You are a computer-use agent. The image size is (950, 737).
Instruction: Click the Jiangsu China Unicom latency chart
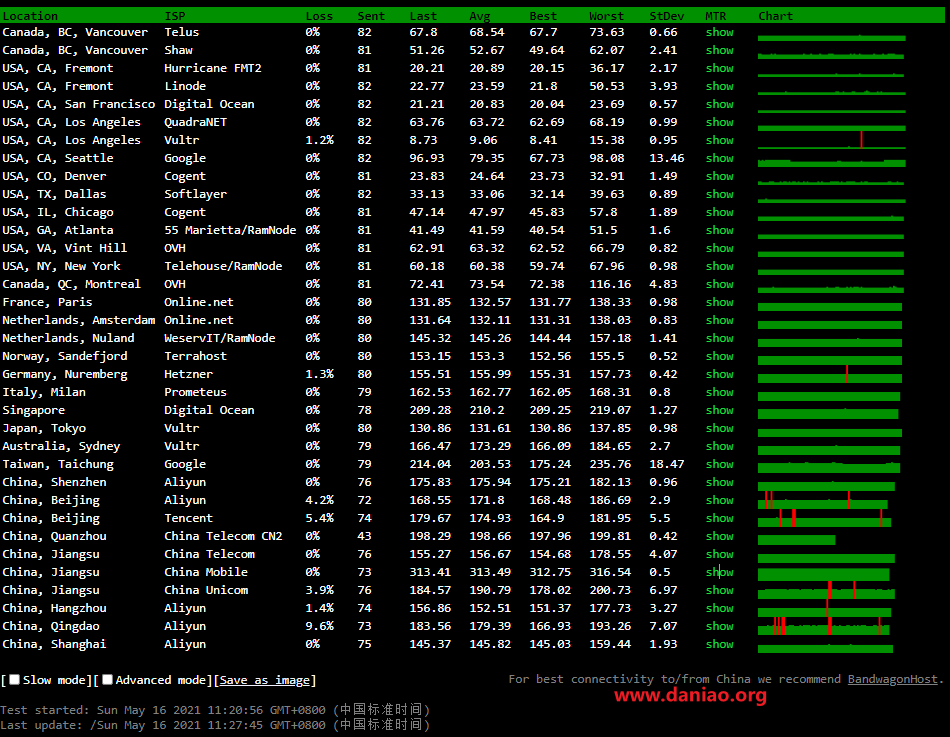pos(826,590)
